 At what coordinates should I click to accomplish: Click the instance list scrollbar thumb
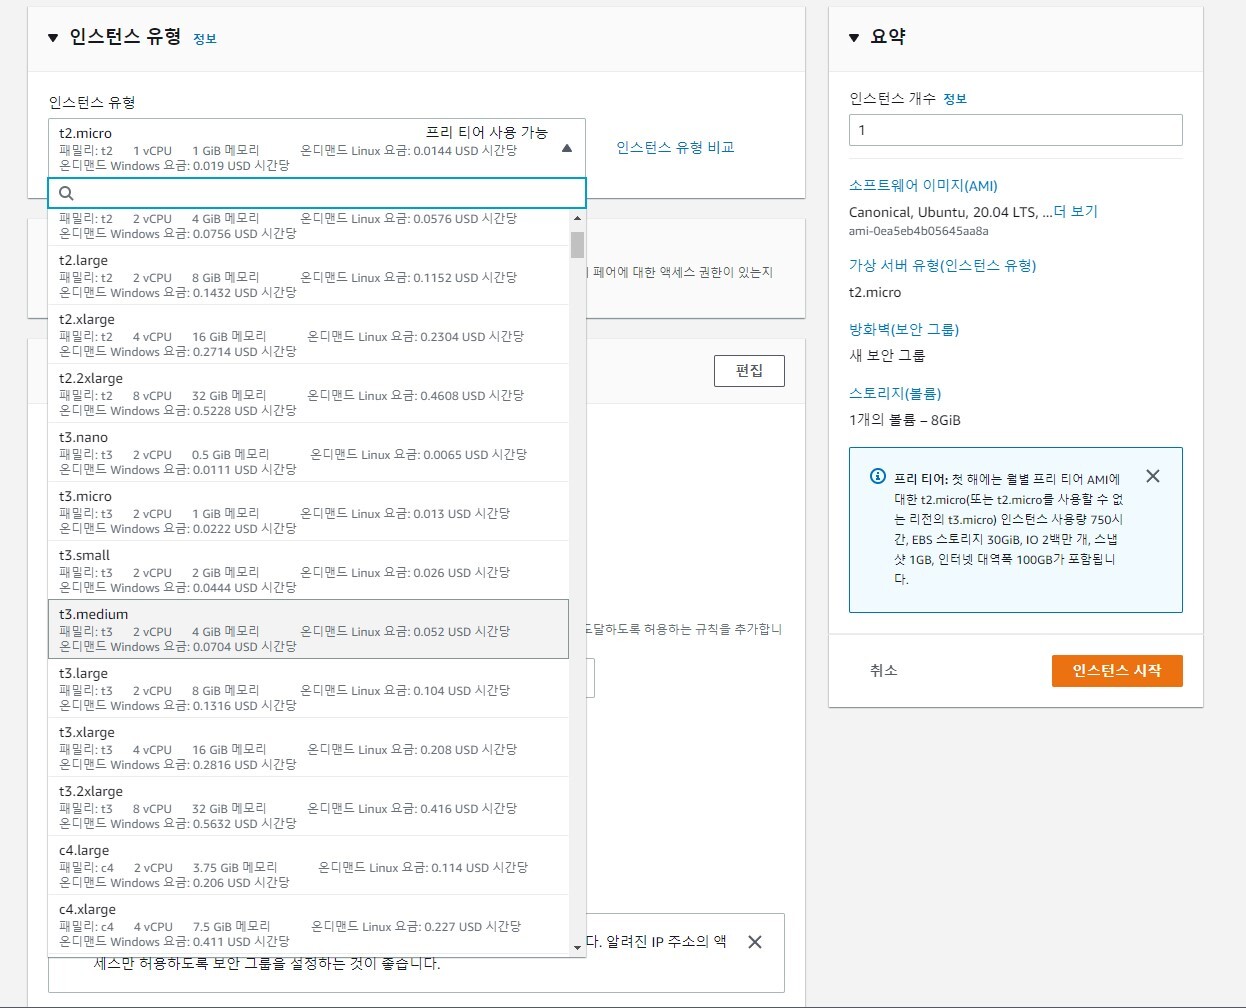click(577, 245)
